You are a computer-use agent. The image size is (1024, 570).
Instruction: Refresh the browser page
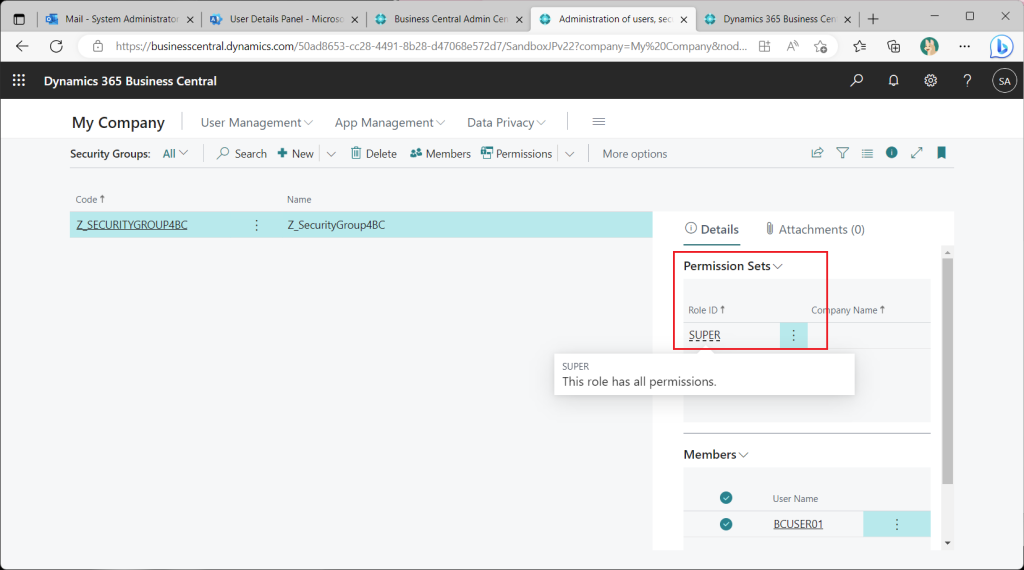[56, 46]
